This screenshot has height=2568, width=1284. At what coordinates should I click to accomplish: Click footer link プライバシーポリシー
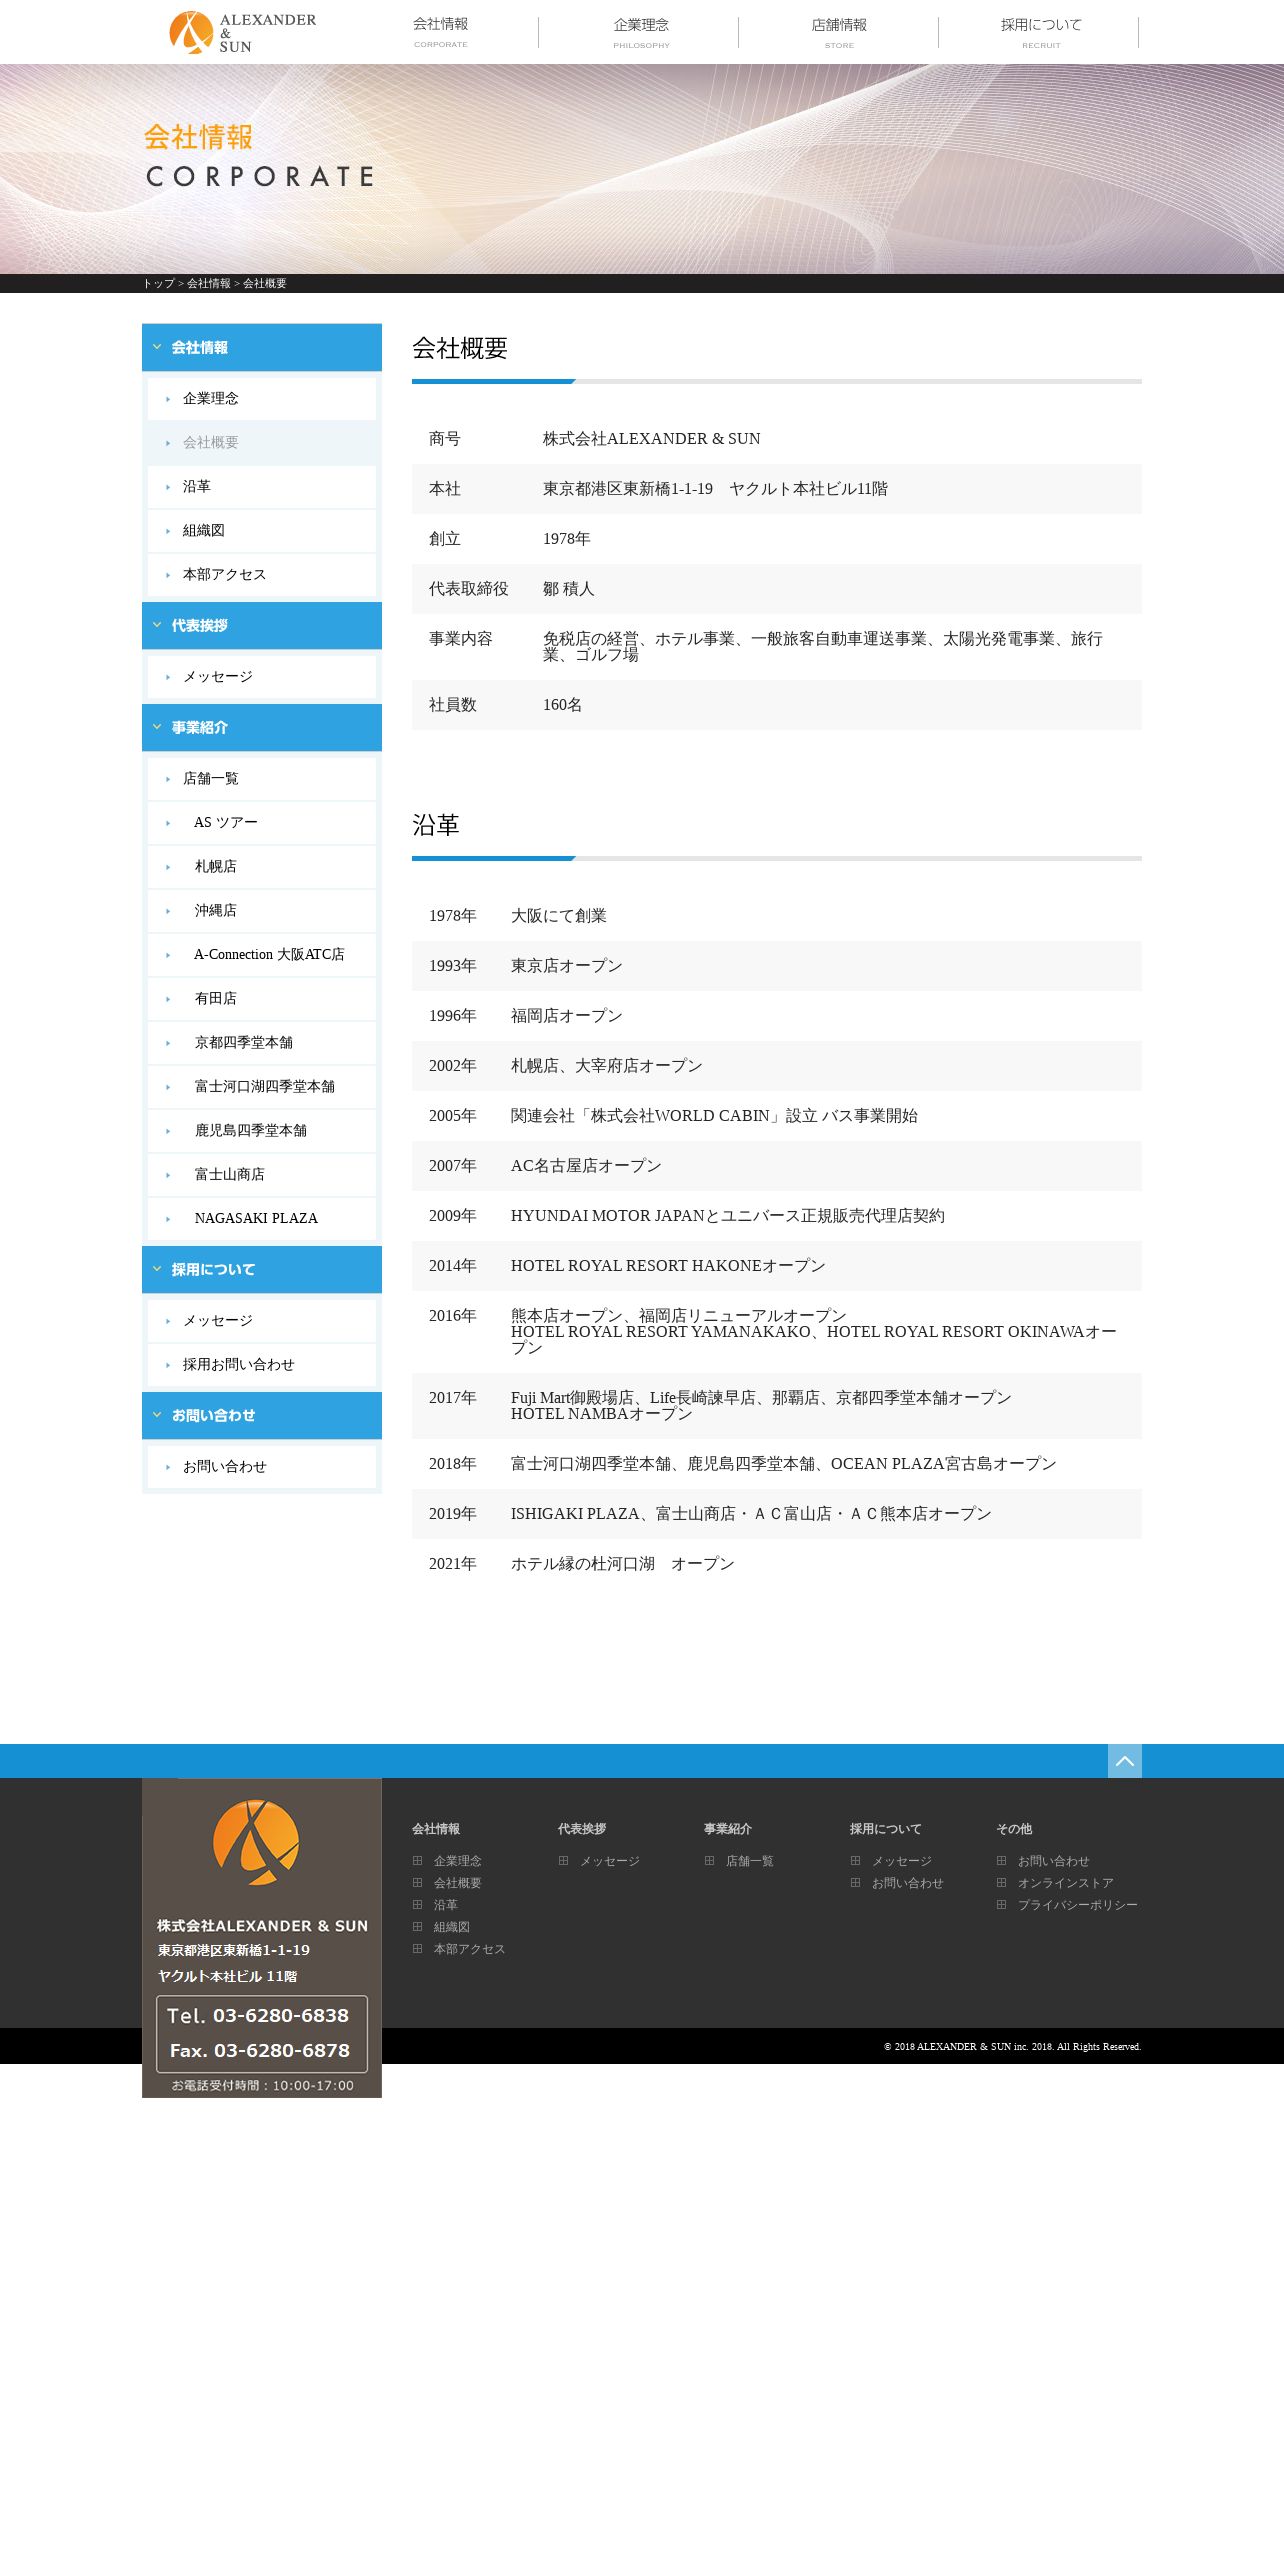(x=1077, y=1905)
